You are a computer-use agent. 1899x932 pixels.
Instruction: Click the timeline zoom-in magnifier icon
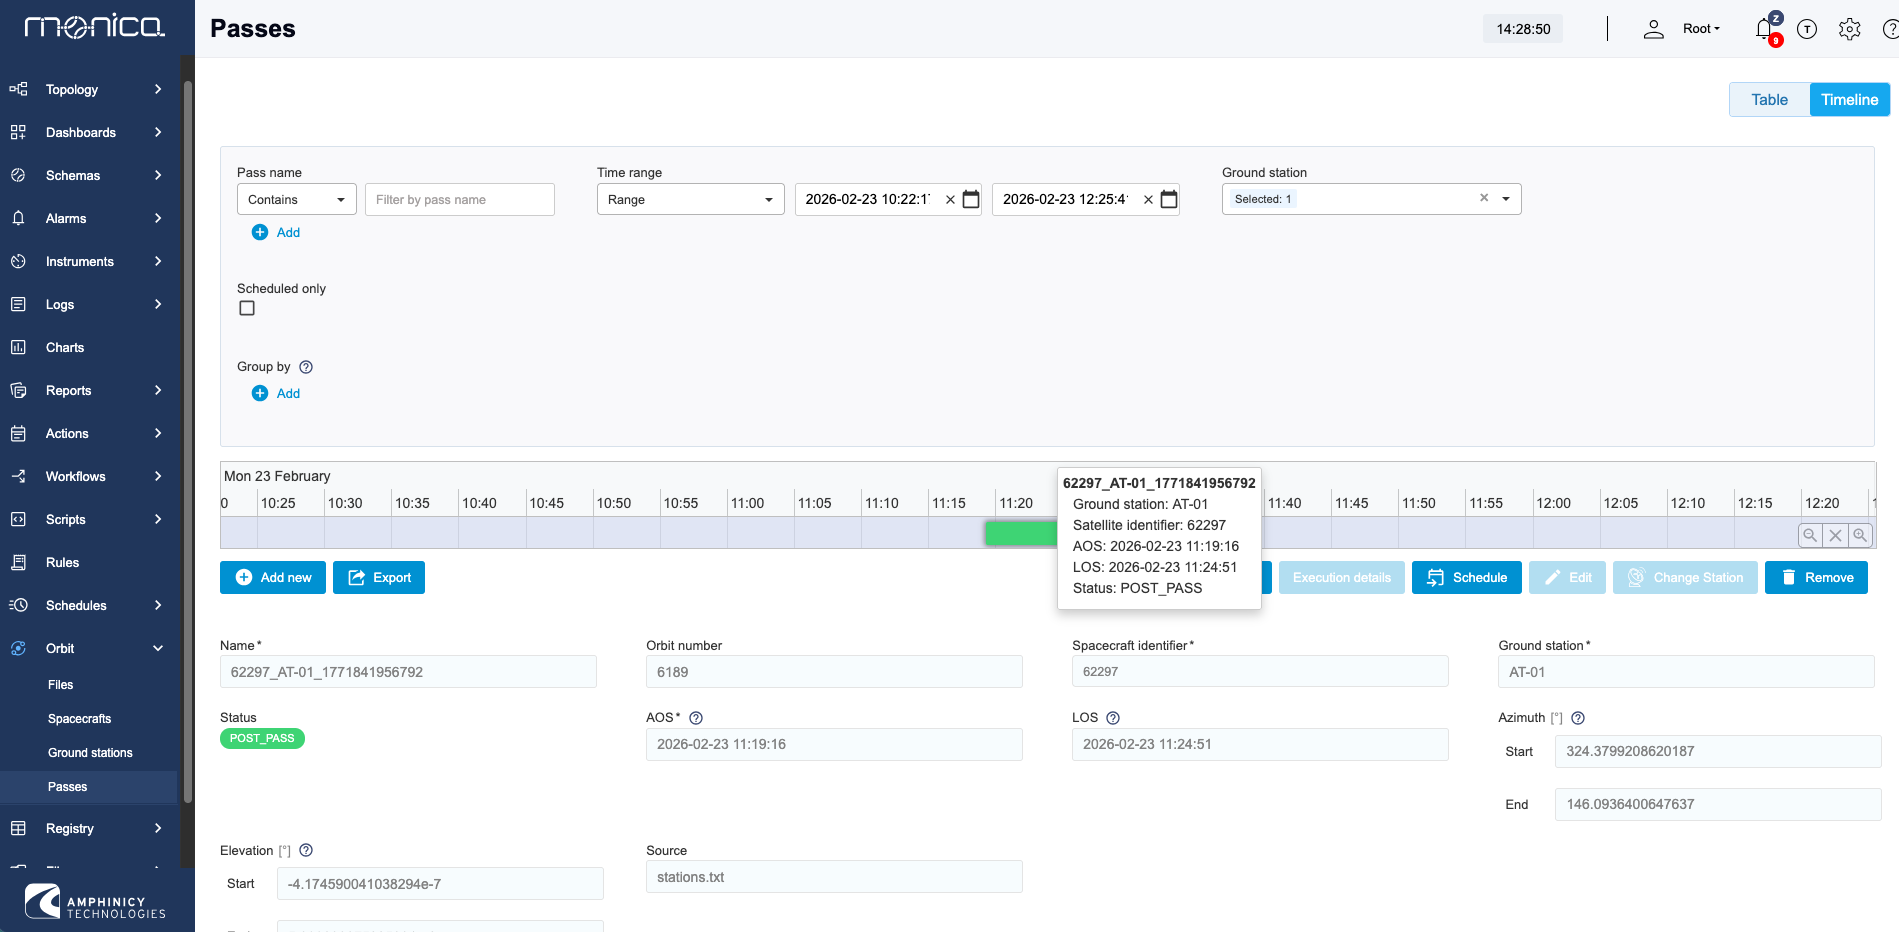(x=1860, y=535)
